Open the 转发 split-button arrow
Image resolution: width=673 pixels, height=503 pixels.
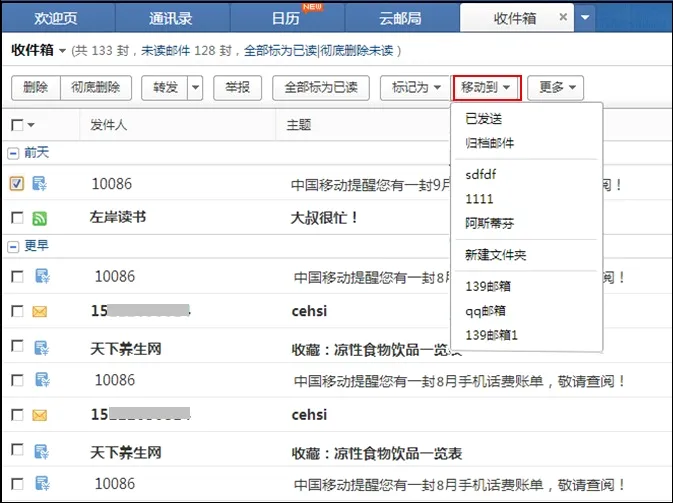coord(195,88)
